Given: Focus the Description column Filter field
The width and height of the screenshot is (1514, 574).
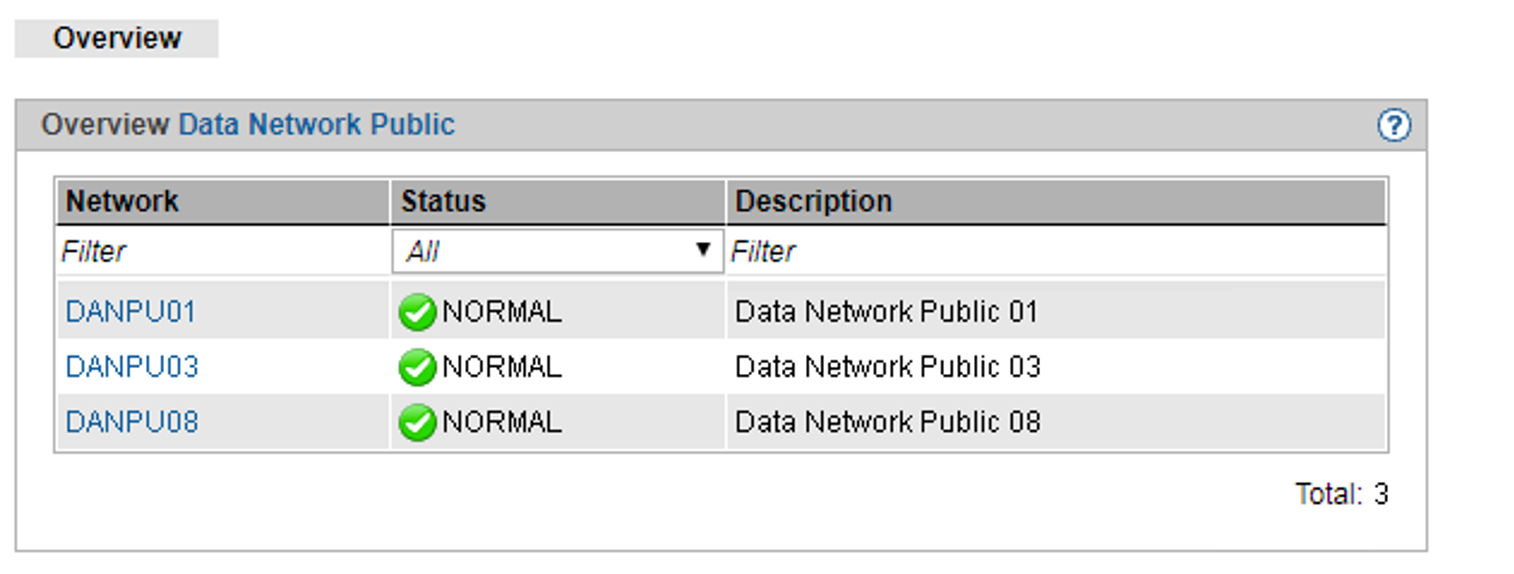Looking at the screenshot, I should [1056, 251].
